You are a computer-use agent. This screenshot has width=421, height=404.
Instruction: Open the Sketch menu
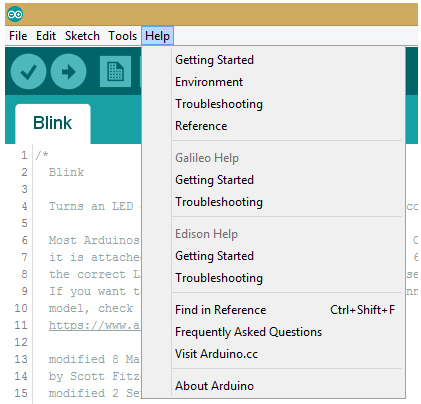pyautogui.click(x=82, y=36)
